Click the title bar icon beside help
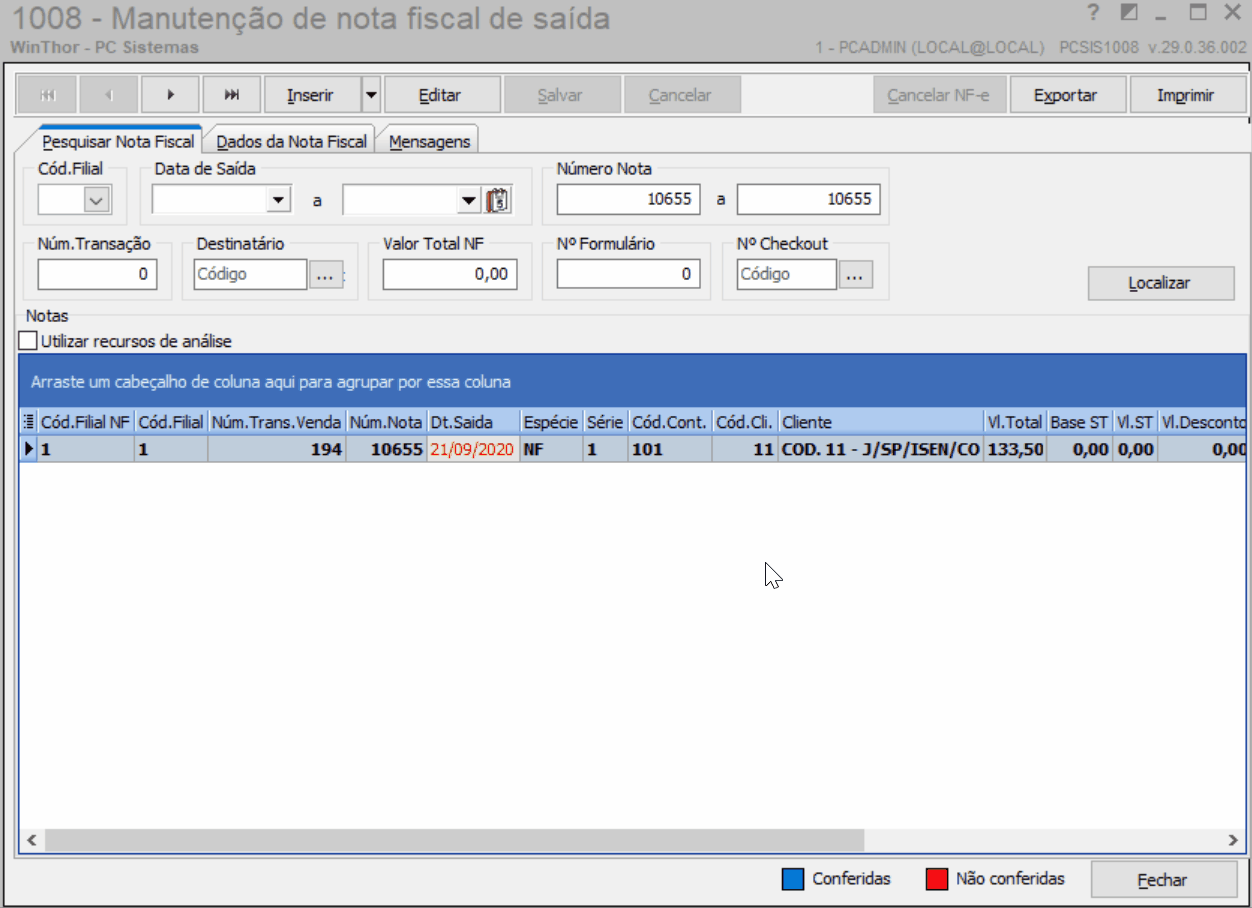Image resolution: width=1252 pixels, height=908 pixels. pyautogui.click(x=1129, y=13)
